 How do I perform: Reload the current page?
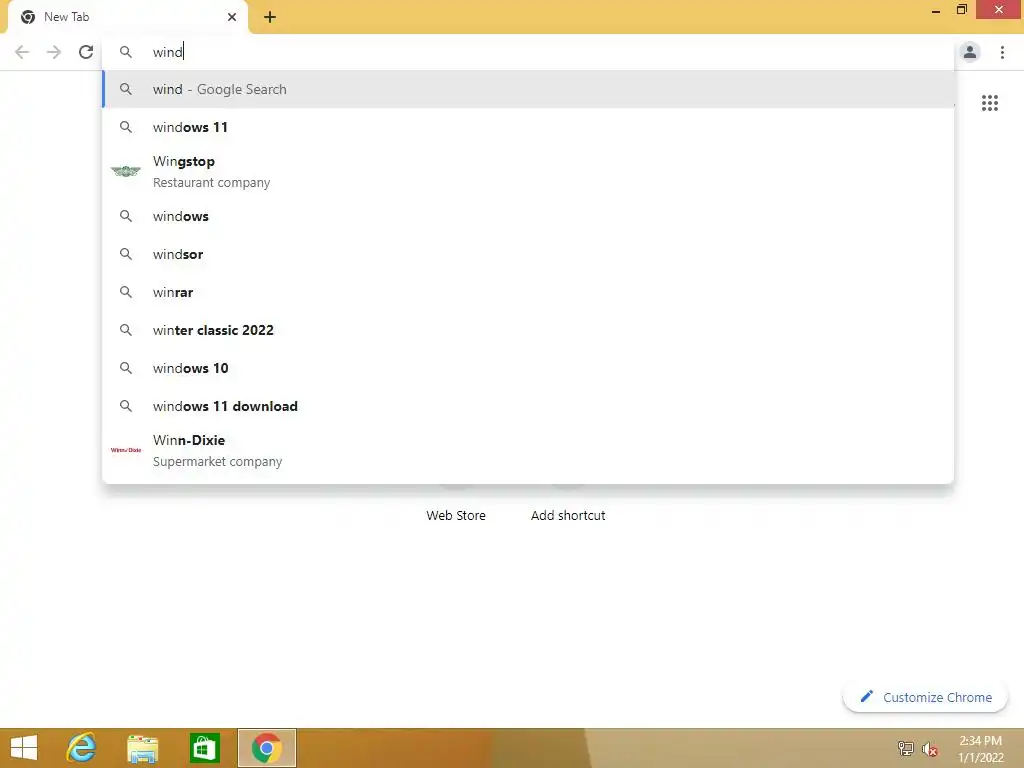click(86, 52)
